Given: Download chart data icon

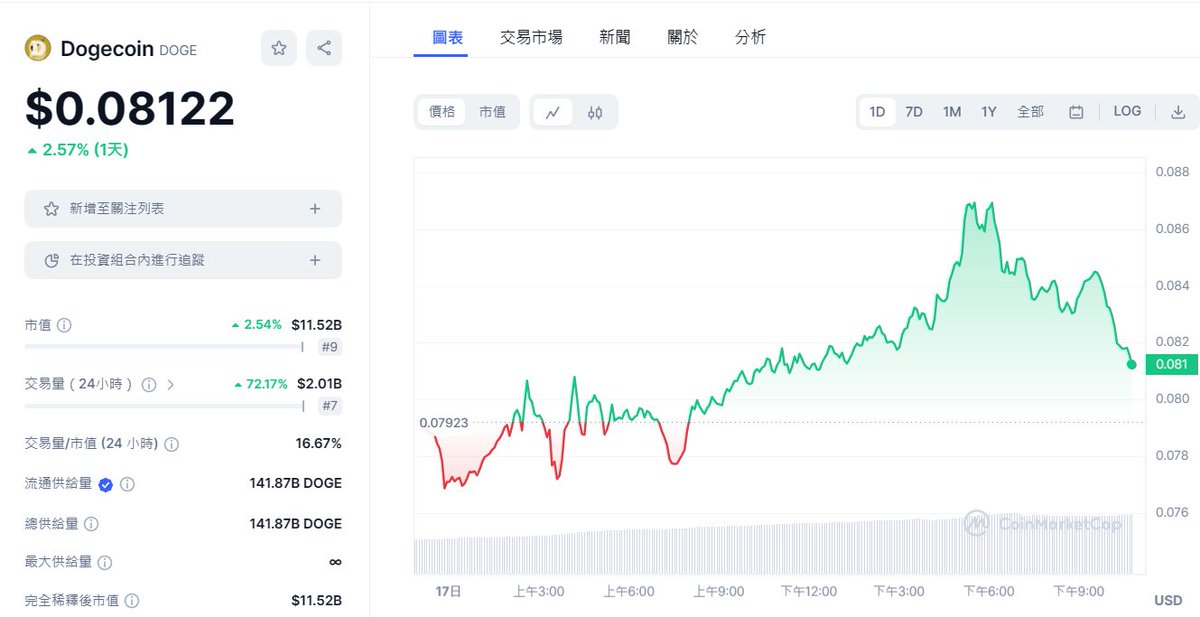Looking at the screenshot, I should (x=1178, y=112).
